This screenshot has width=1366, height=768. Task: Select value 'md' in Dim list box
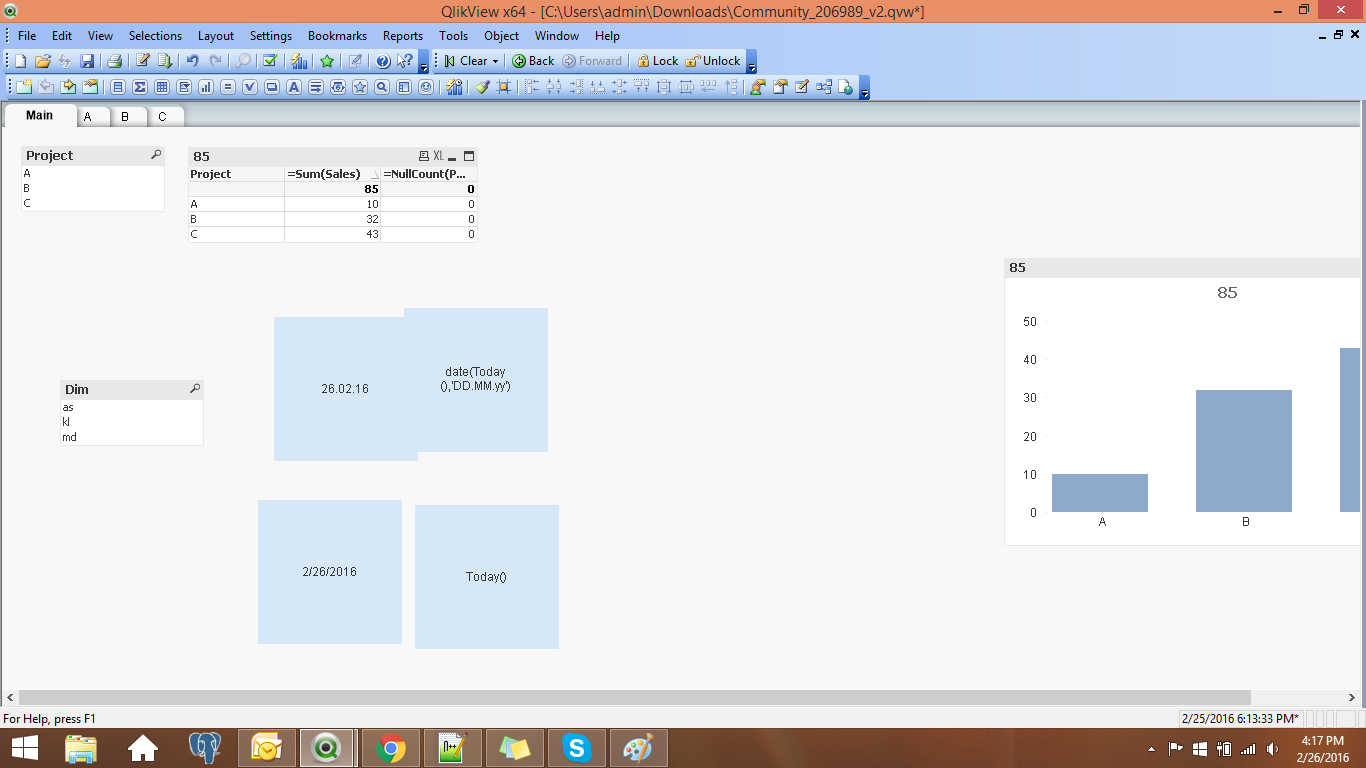click(132, 437)
